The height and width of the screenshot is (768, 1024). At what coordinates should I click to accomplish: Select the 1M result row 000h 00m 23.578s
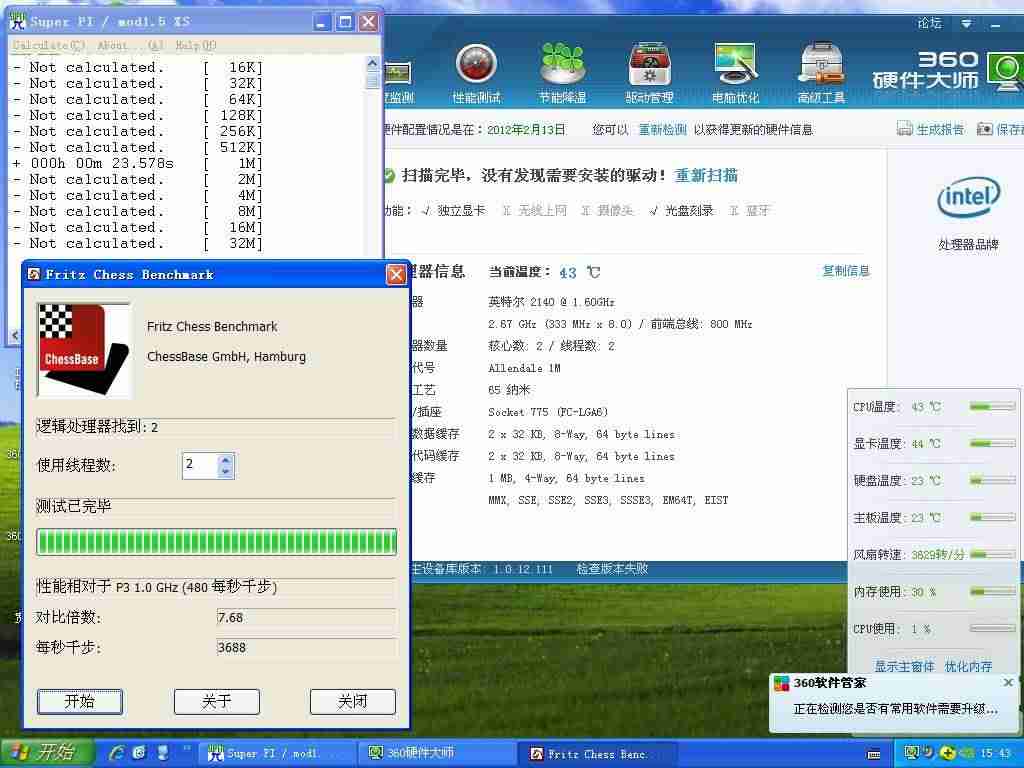coord(138,163)
